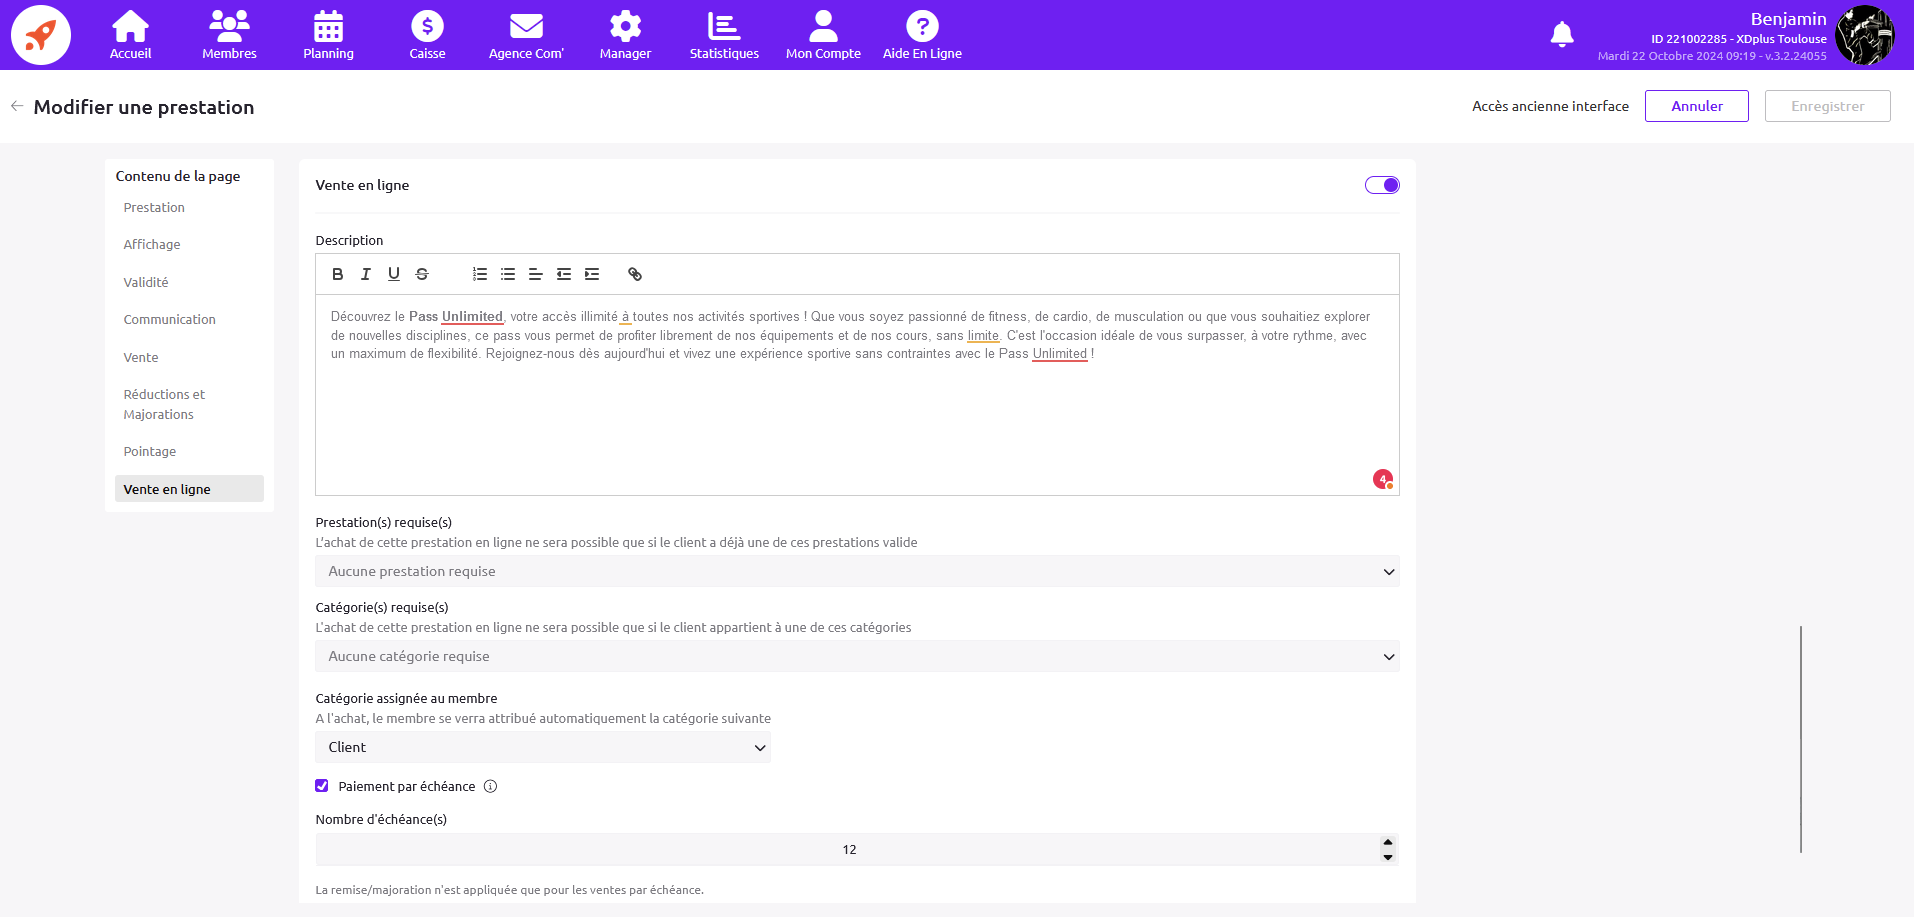Apply bold formatting in description editor
Viewport: 1914px width, 917px height.
(338, 274)
